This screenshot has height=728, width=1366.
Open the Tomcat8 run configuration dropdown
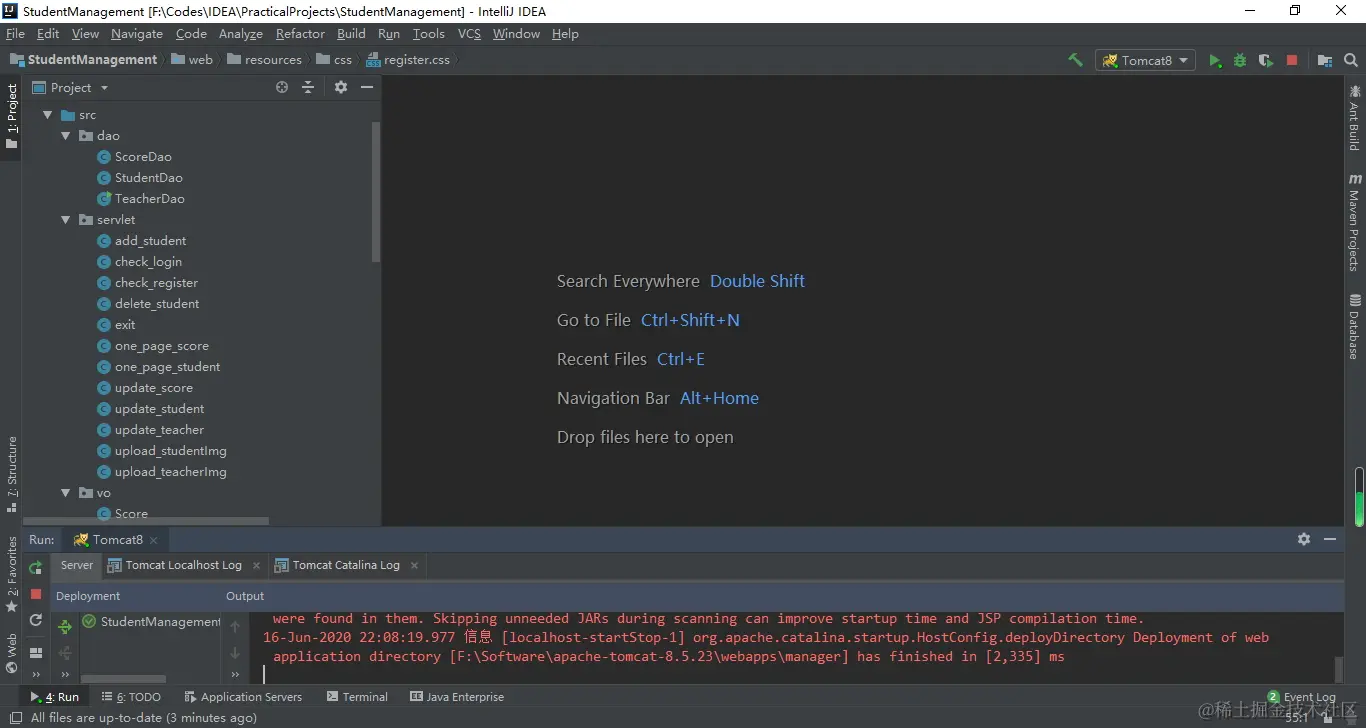tap(1146, 60)
